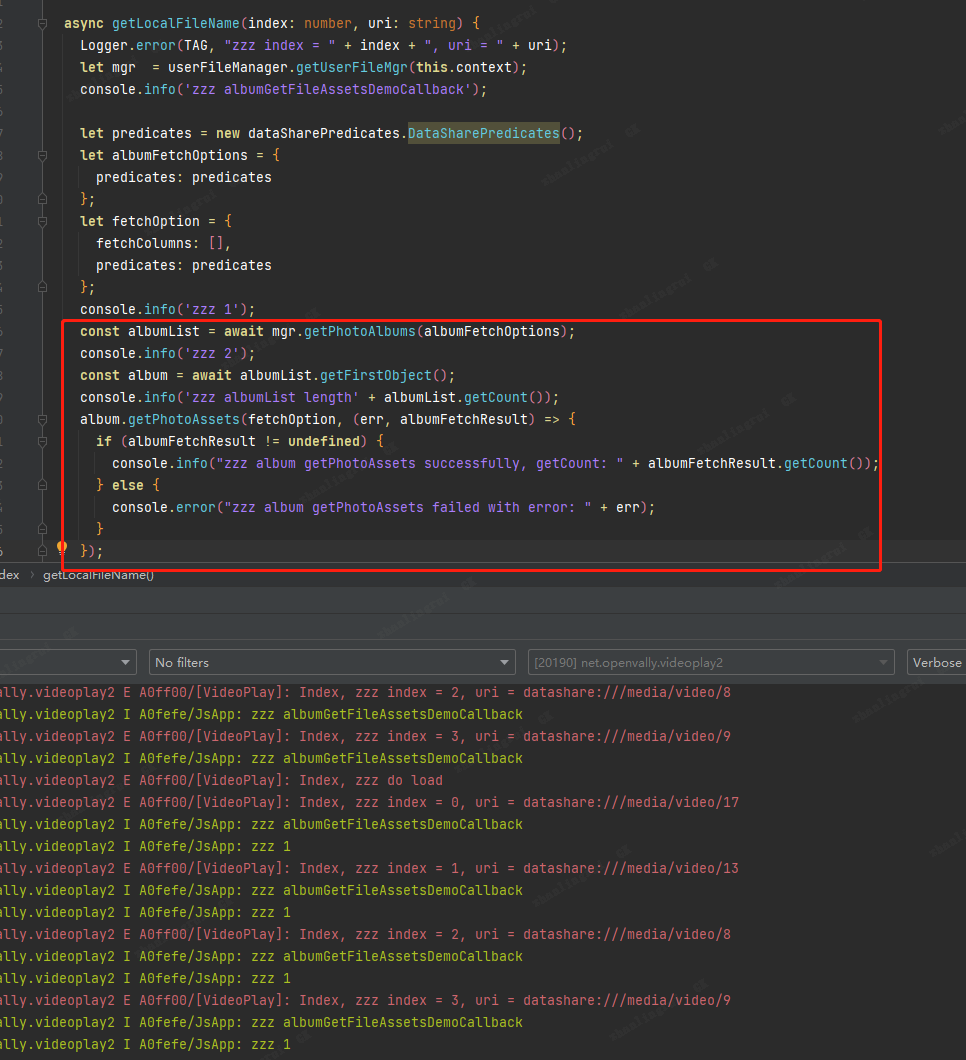
Task: Collapse the fold marker beside album.getPhotoAssets call
Action: [x=43, y=420]
